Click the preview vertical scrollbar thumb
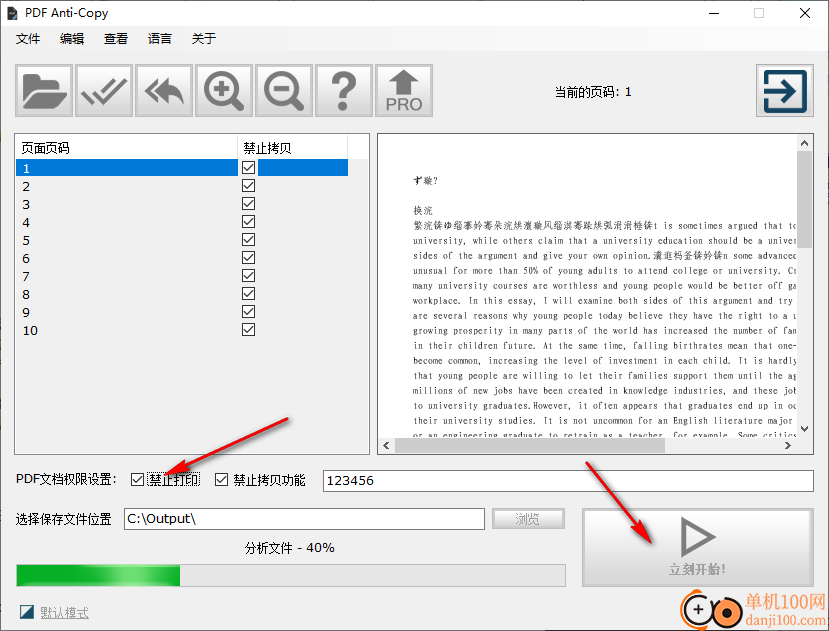Screen dimensions: 829x631 point(804,199)
